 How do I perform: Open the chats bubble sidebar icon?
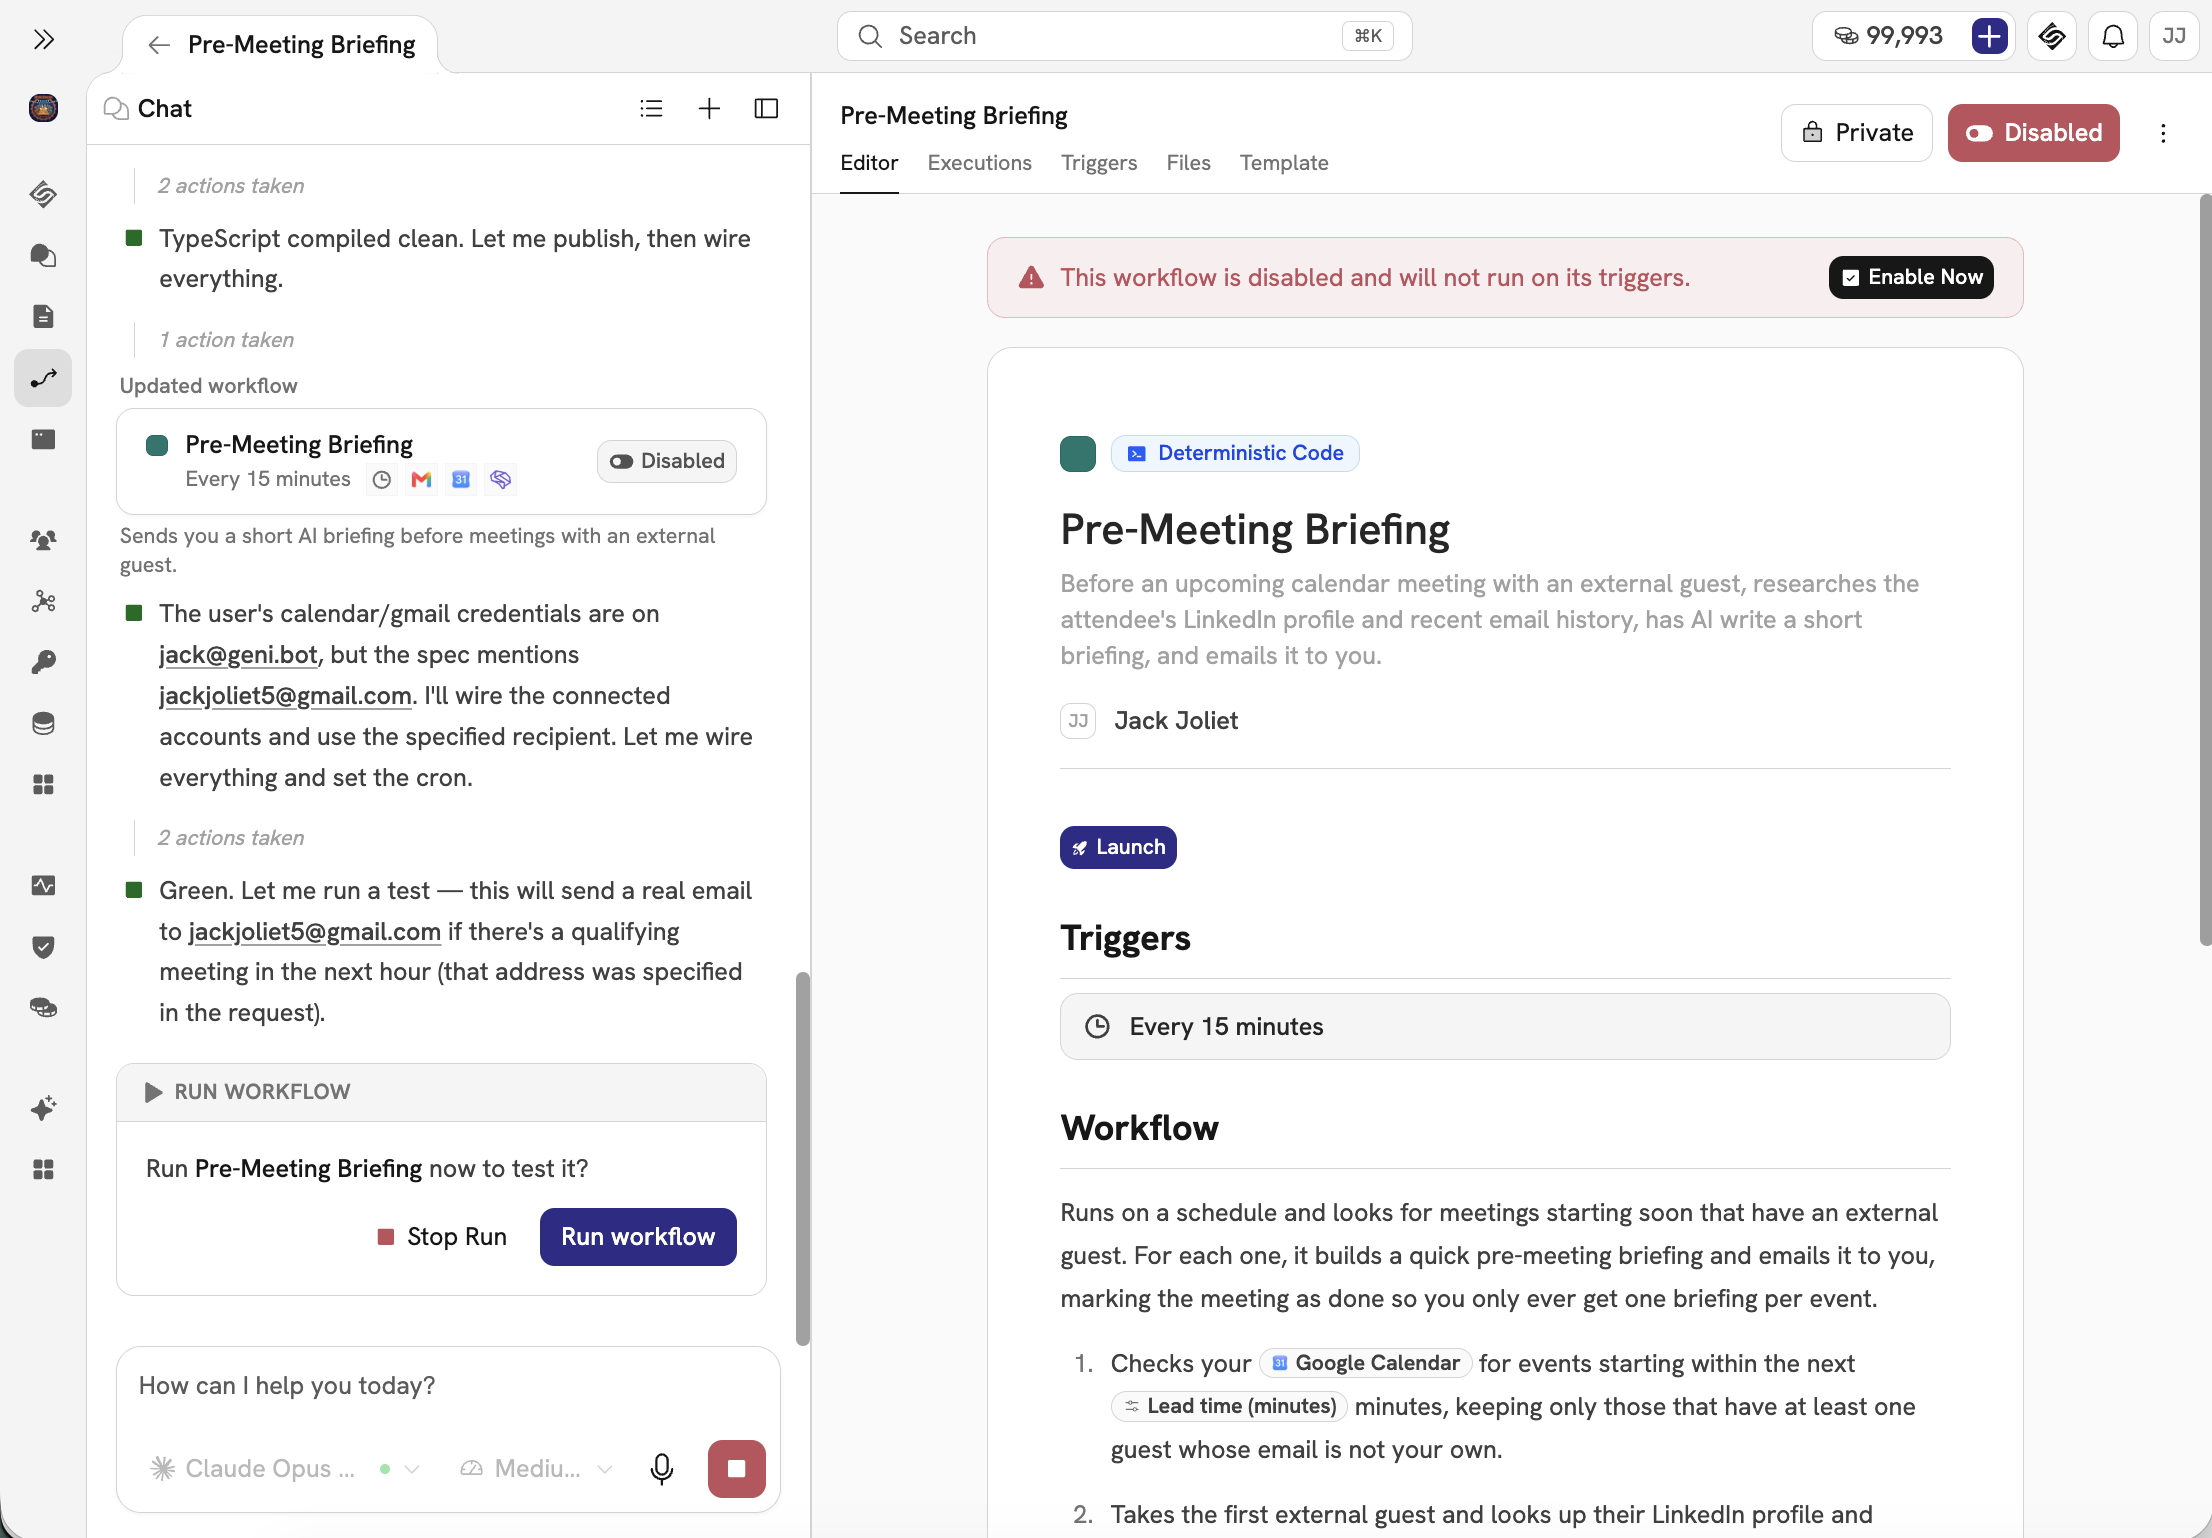pyautogui.click(x=43, y=255)
